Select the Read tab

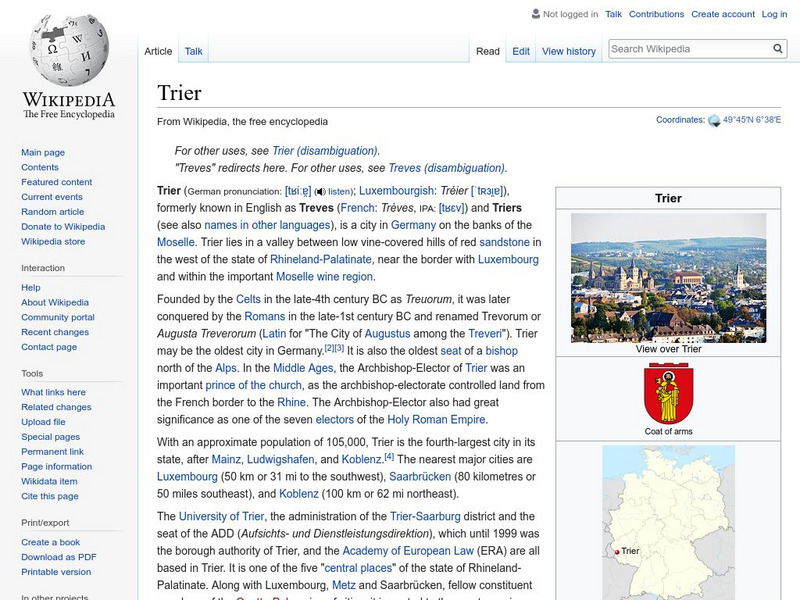pos(488,51)
